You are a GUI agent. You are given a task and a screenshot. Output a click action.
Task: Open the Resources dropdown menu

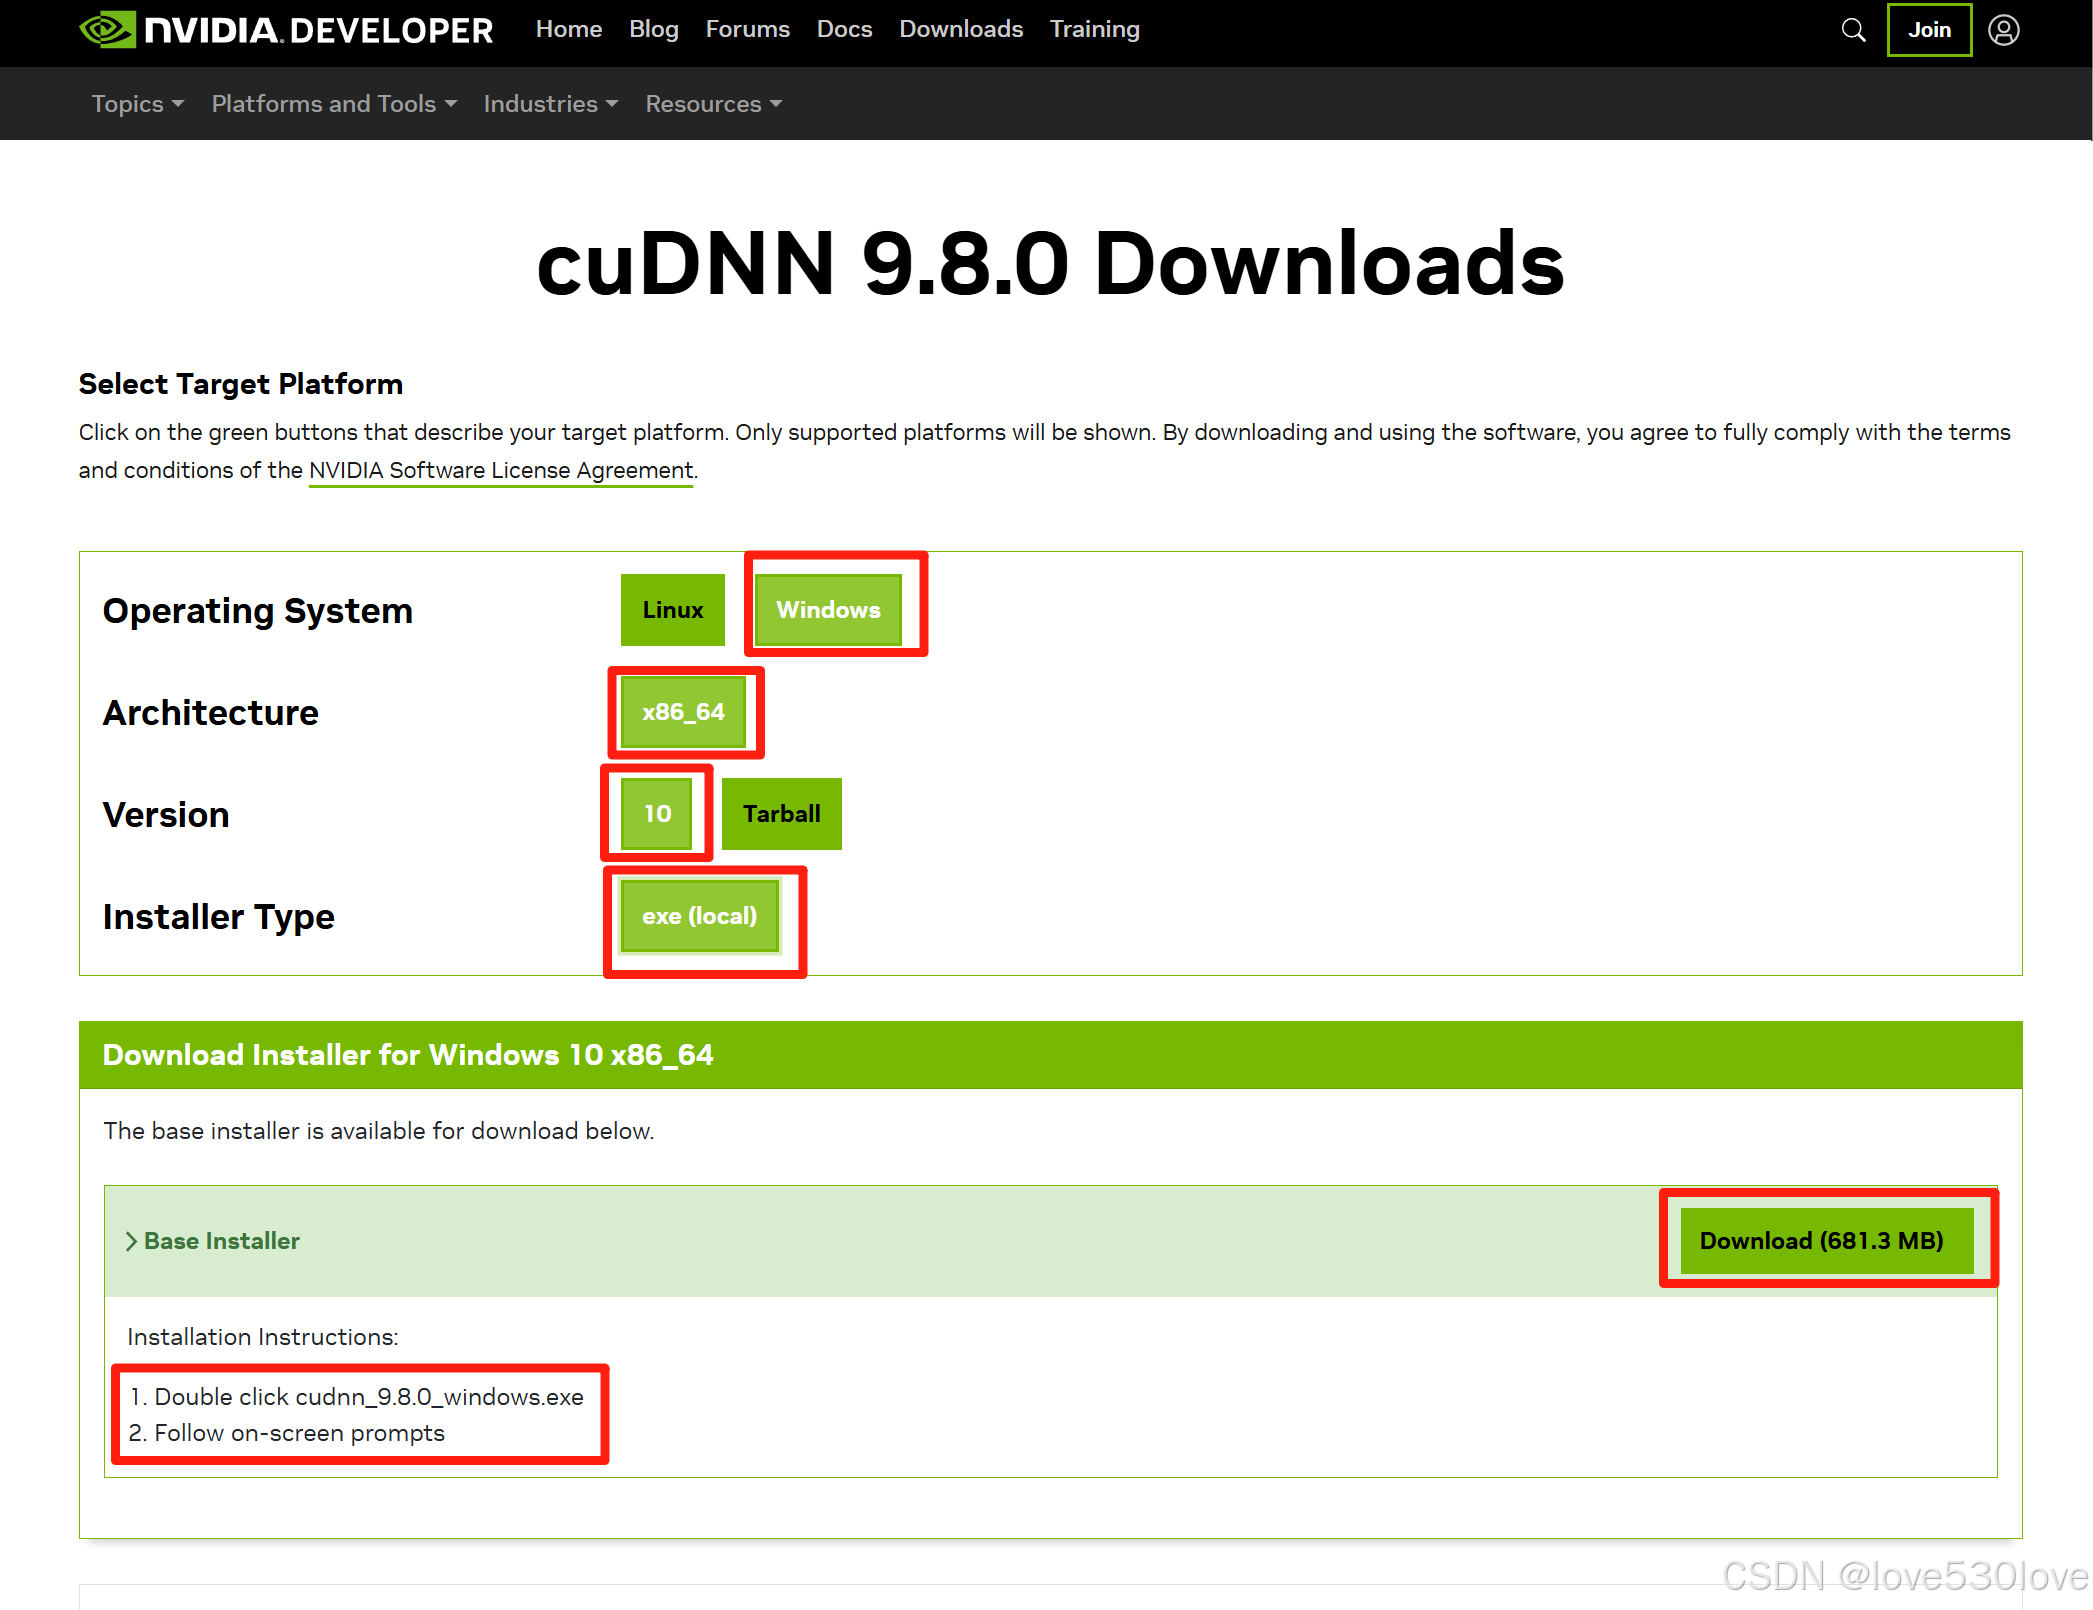click(713, 104)
